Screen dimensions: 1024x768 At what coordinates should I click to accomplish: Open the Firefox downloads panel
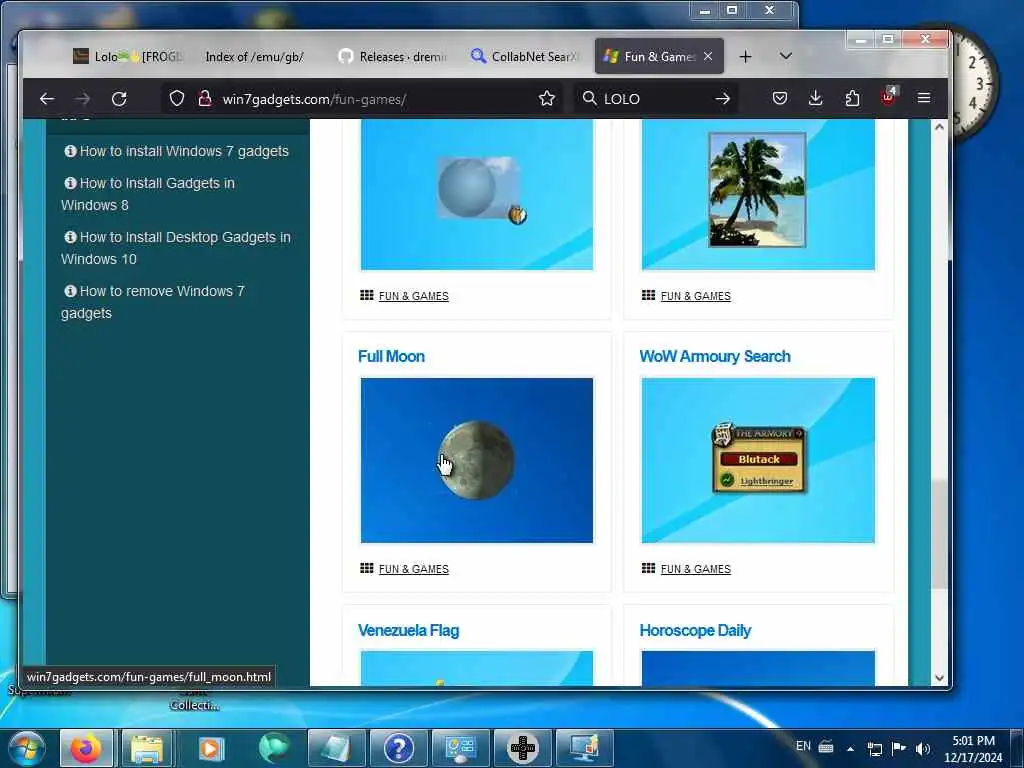coord(816,99)
